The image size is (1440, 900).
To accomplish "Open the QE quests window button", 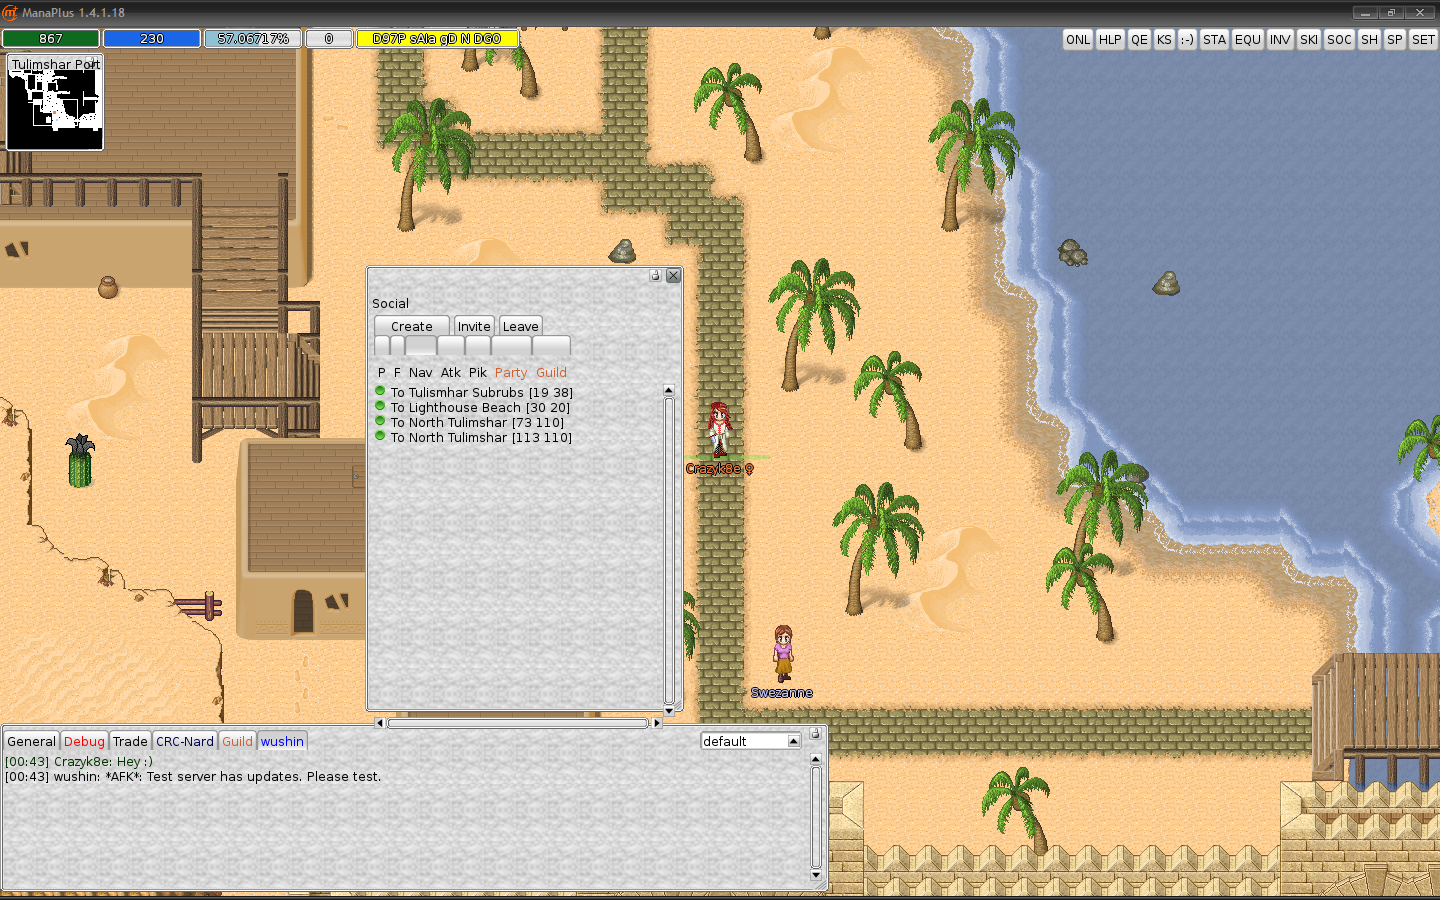I will pyautogui.click(x=1139, y=39).
